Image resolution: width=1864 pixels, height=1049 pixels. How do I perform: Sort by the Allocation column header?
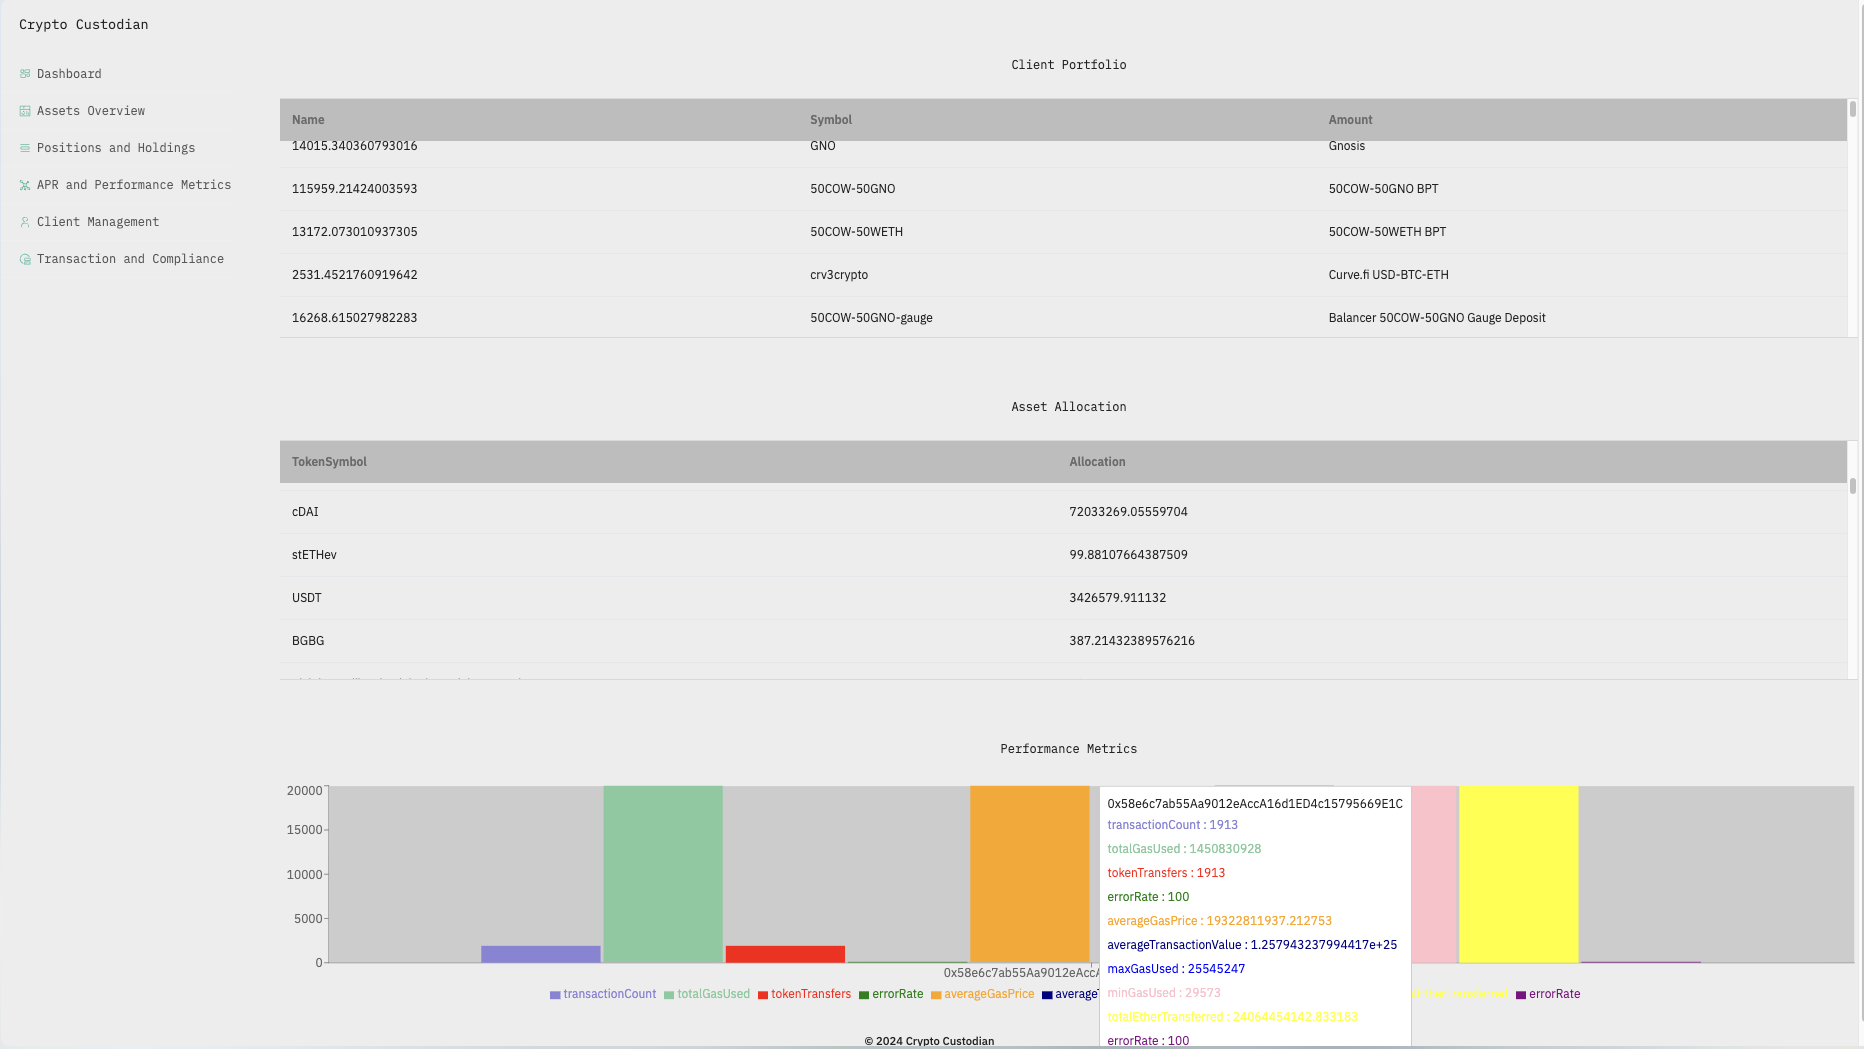pos(1097,462)
